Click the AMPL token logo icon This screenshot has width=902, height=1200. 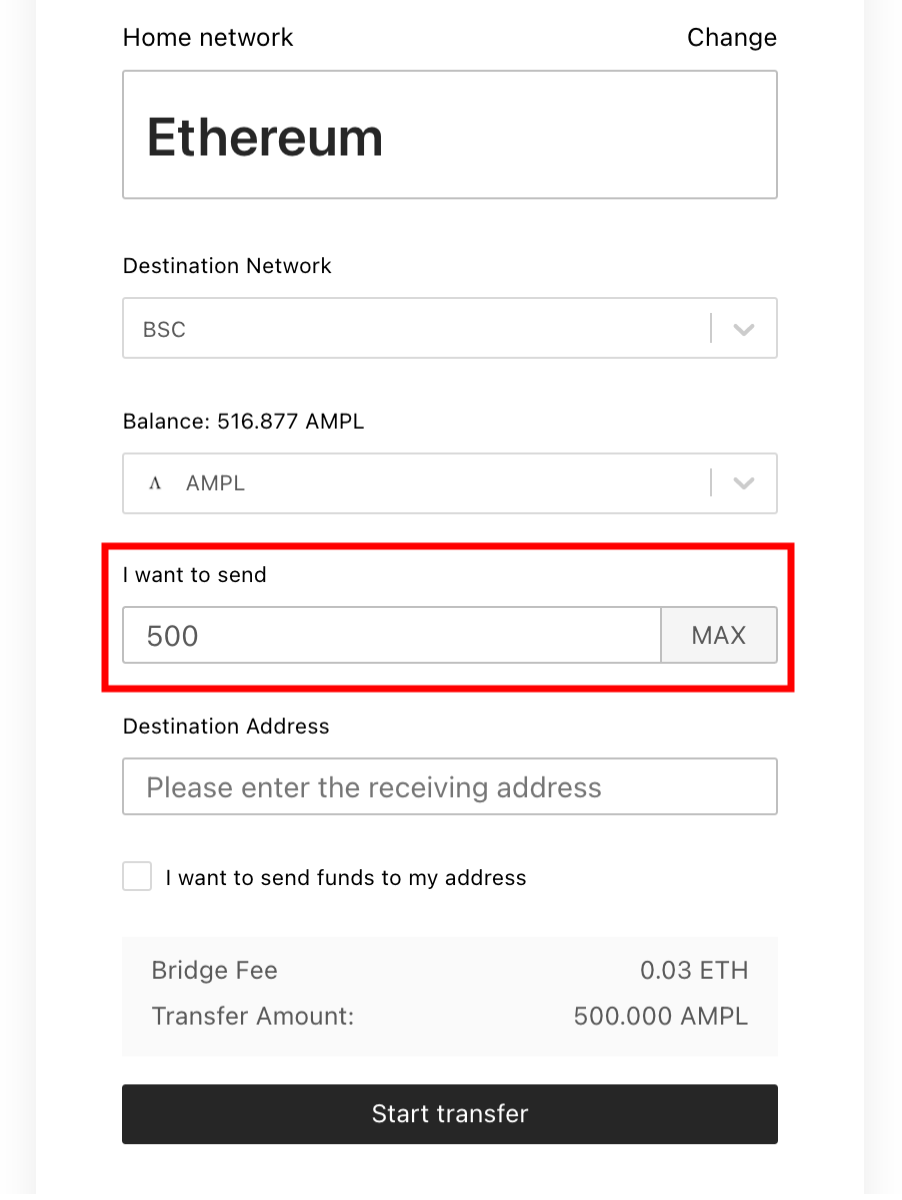click(155, 484)
